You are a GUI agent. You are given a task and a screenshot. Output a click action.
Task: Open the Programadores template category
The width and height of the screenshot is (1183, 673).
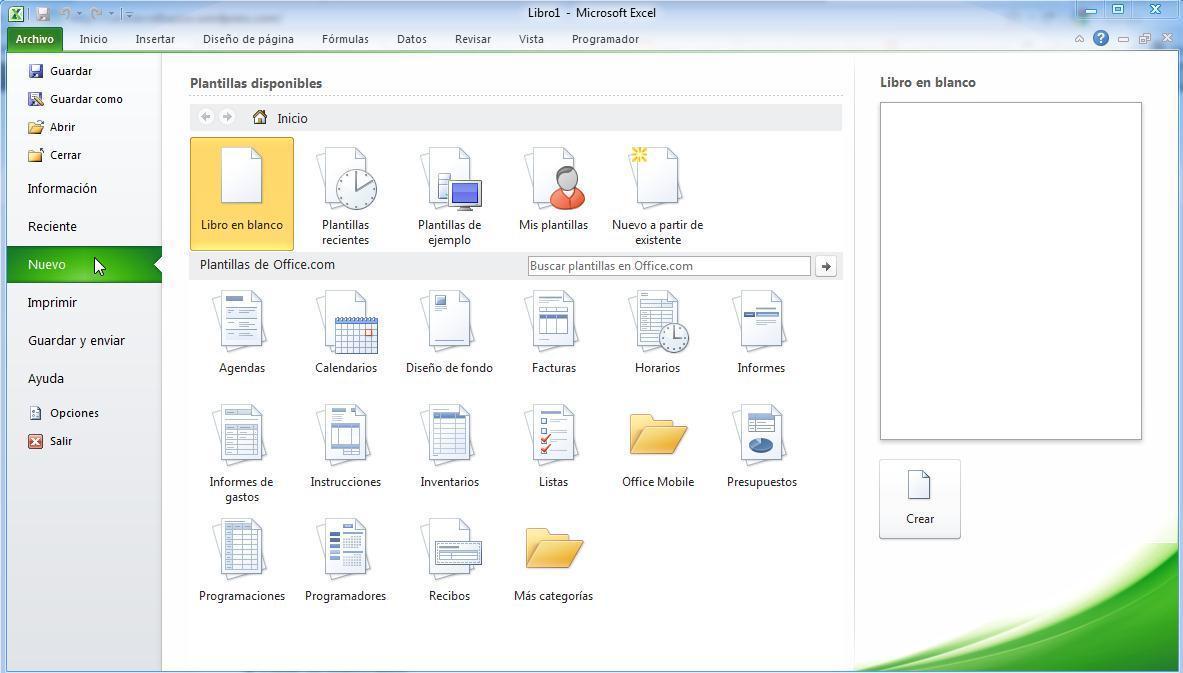click(x=346, y=560)
